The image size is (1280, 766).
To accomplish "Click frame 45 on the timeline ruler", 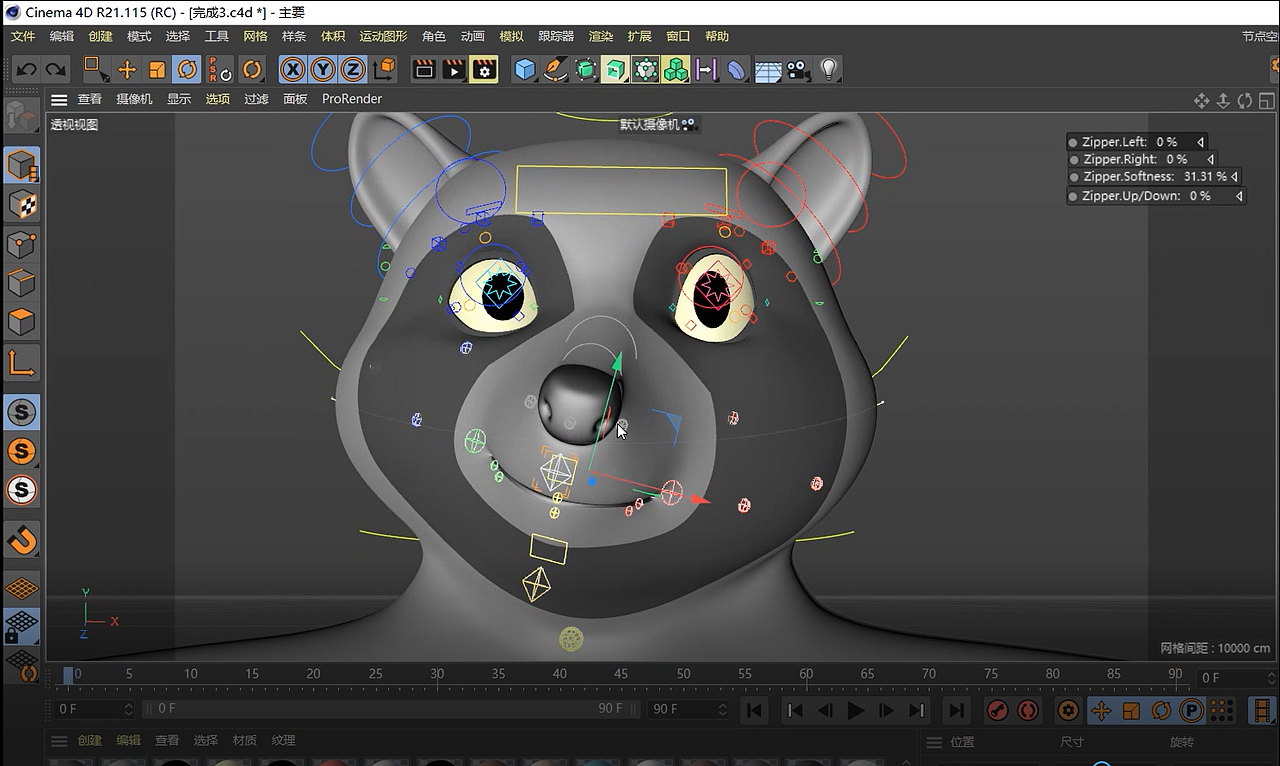I will click(621, 676).
